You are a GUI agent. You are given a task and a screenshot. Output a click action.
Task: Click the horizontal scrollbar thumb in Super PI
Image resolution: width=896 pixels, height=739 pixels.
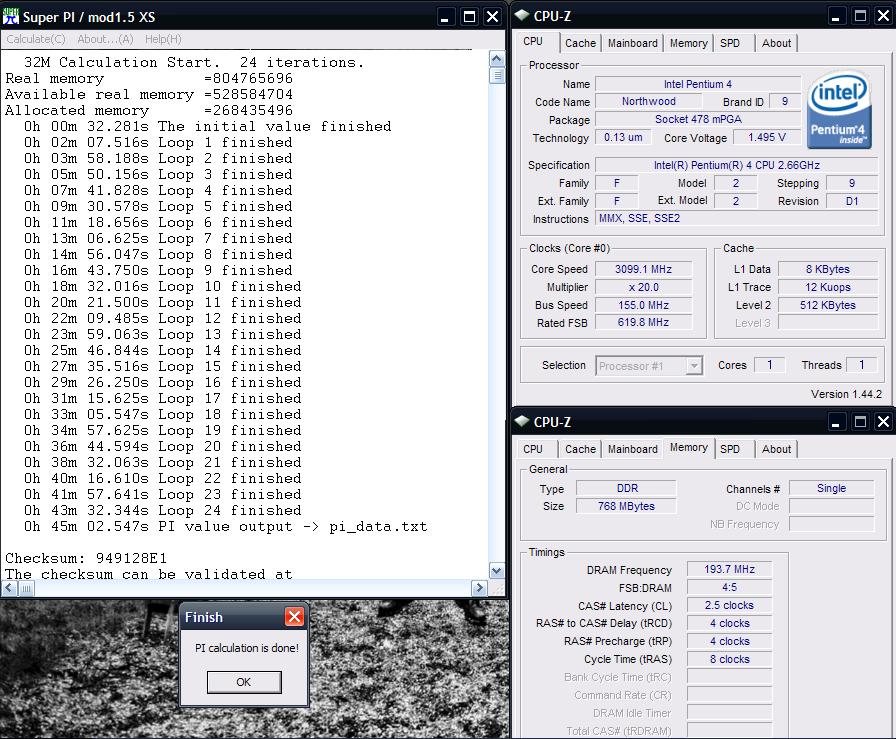(x=27, y=588)
